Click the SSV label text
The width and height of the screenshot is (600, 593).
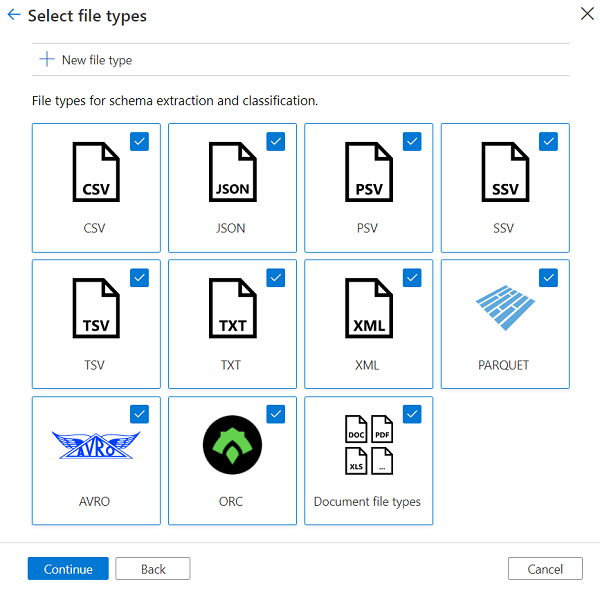(503, 228)
